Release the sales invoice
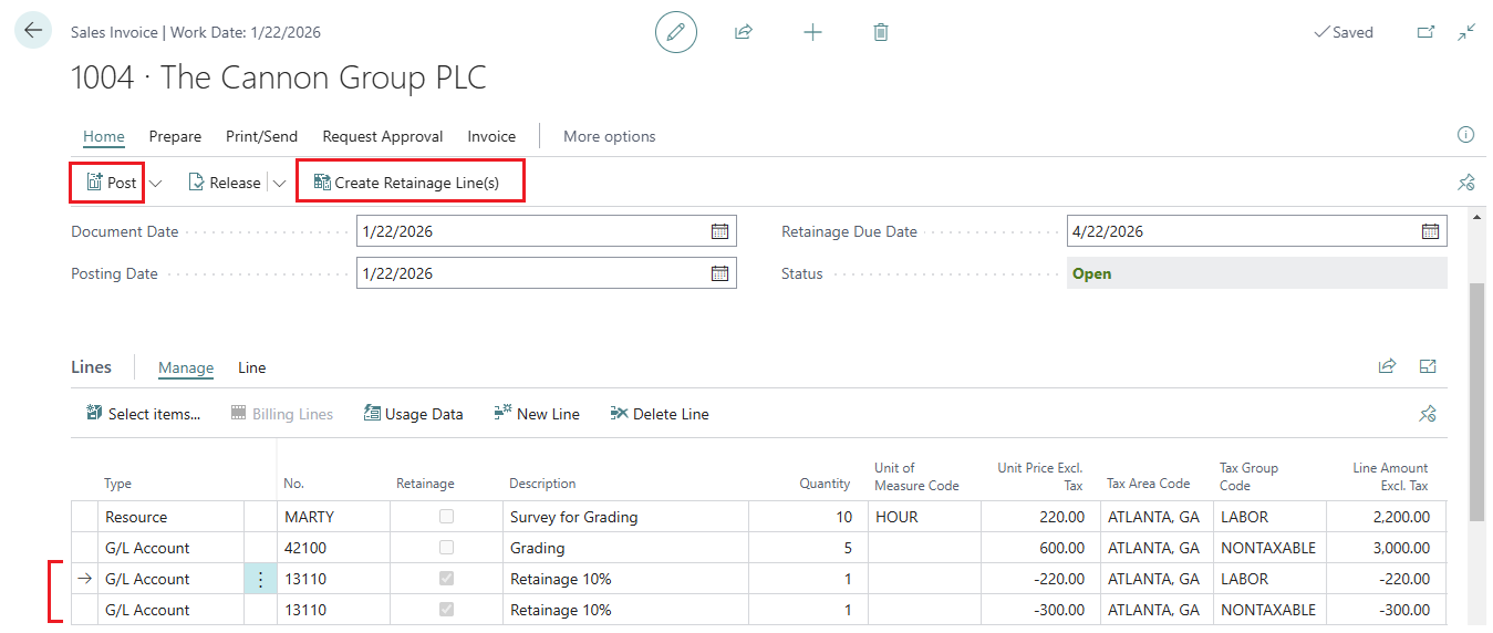 click(x=225, y=183)
